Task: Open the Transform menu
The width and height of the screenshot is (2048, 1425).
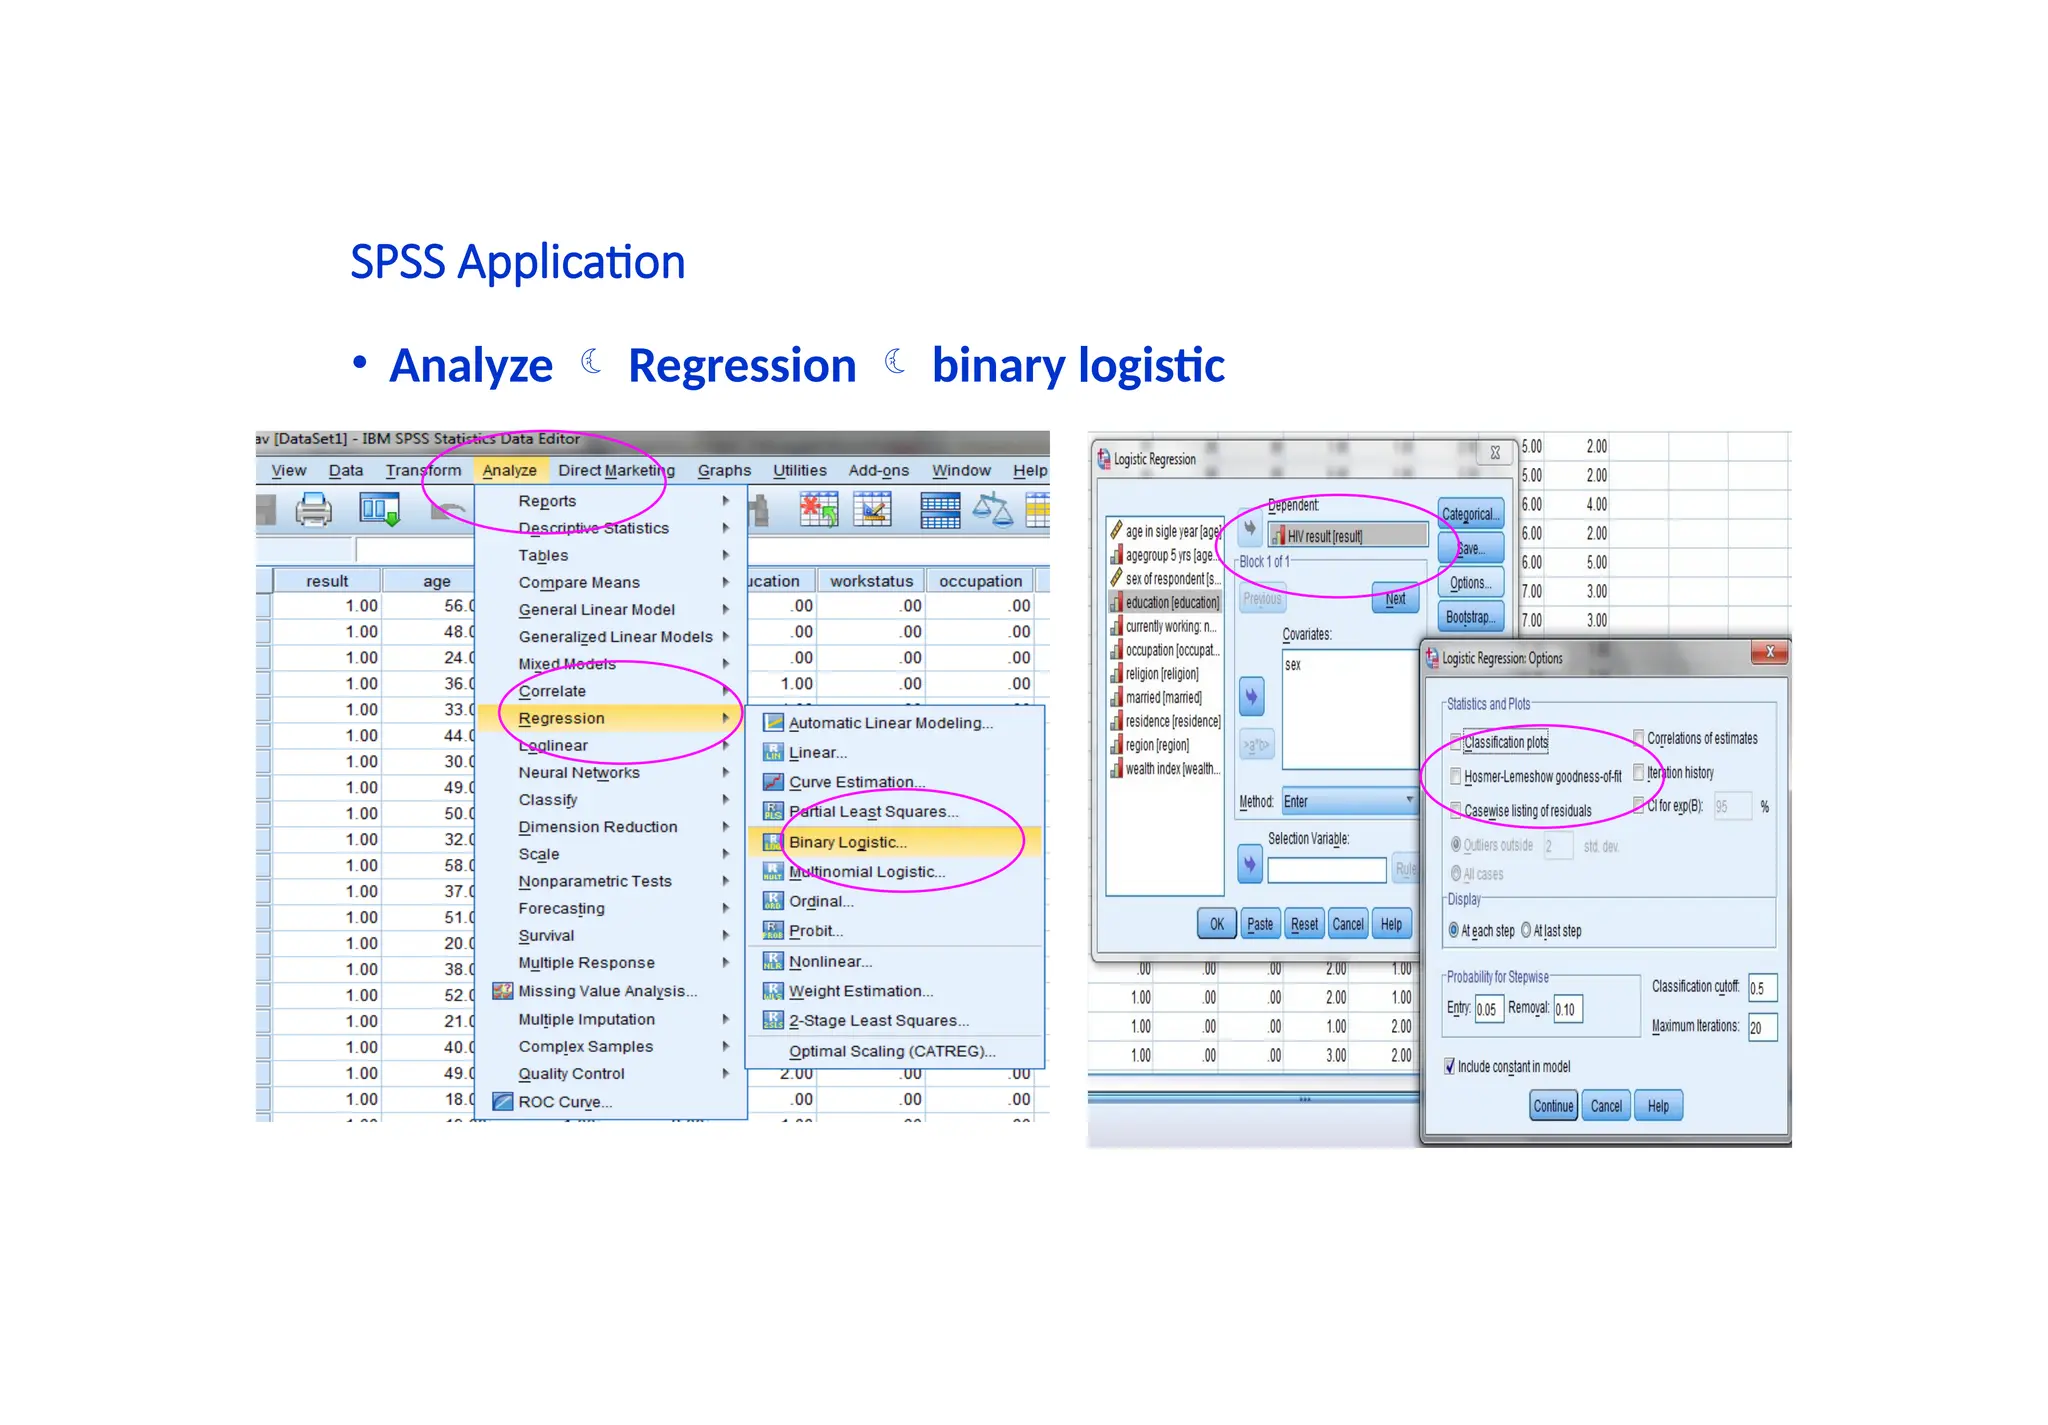Action: 423,470
